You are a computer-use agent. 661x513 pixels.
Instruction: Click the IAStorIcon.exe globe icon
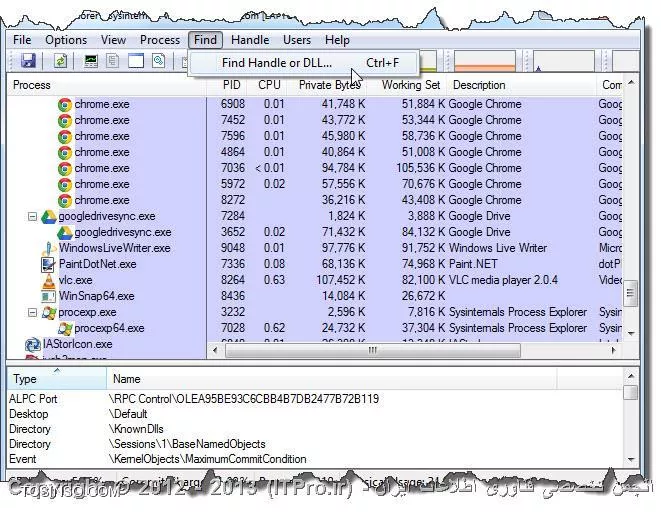pos(32,345)
